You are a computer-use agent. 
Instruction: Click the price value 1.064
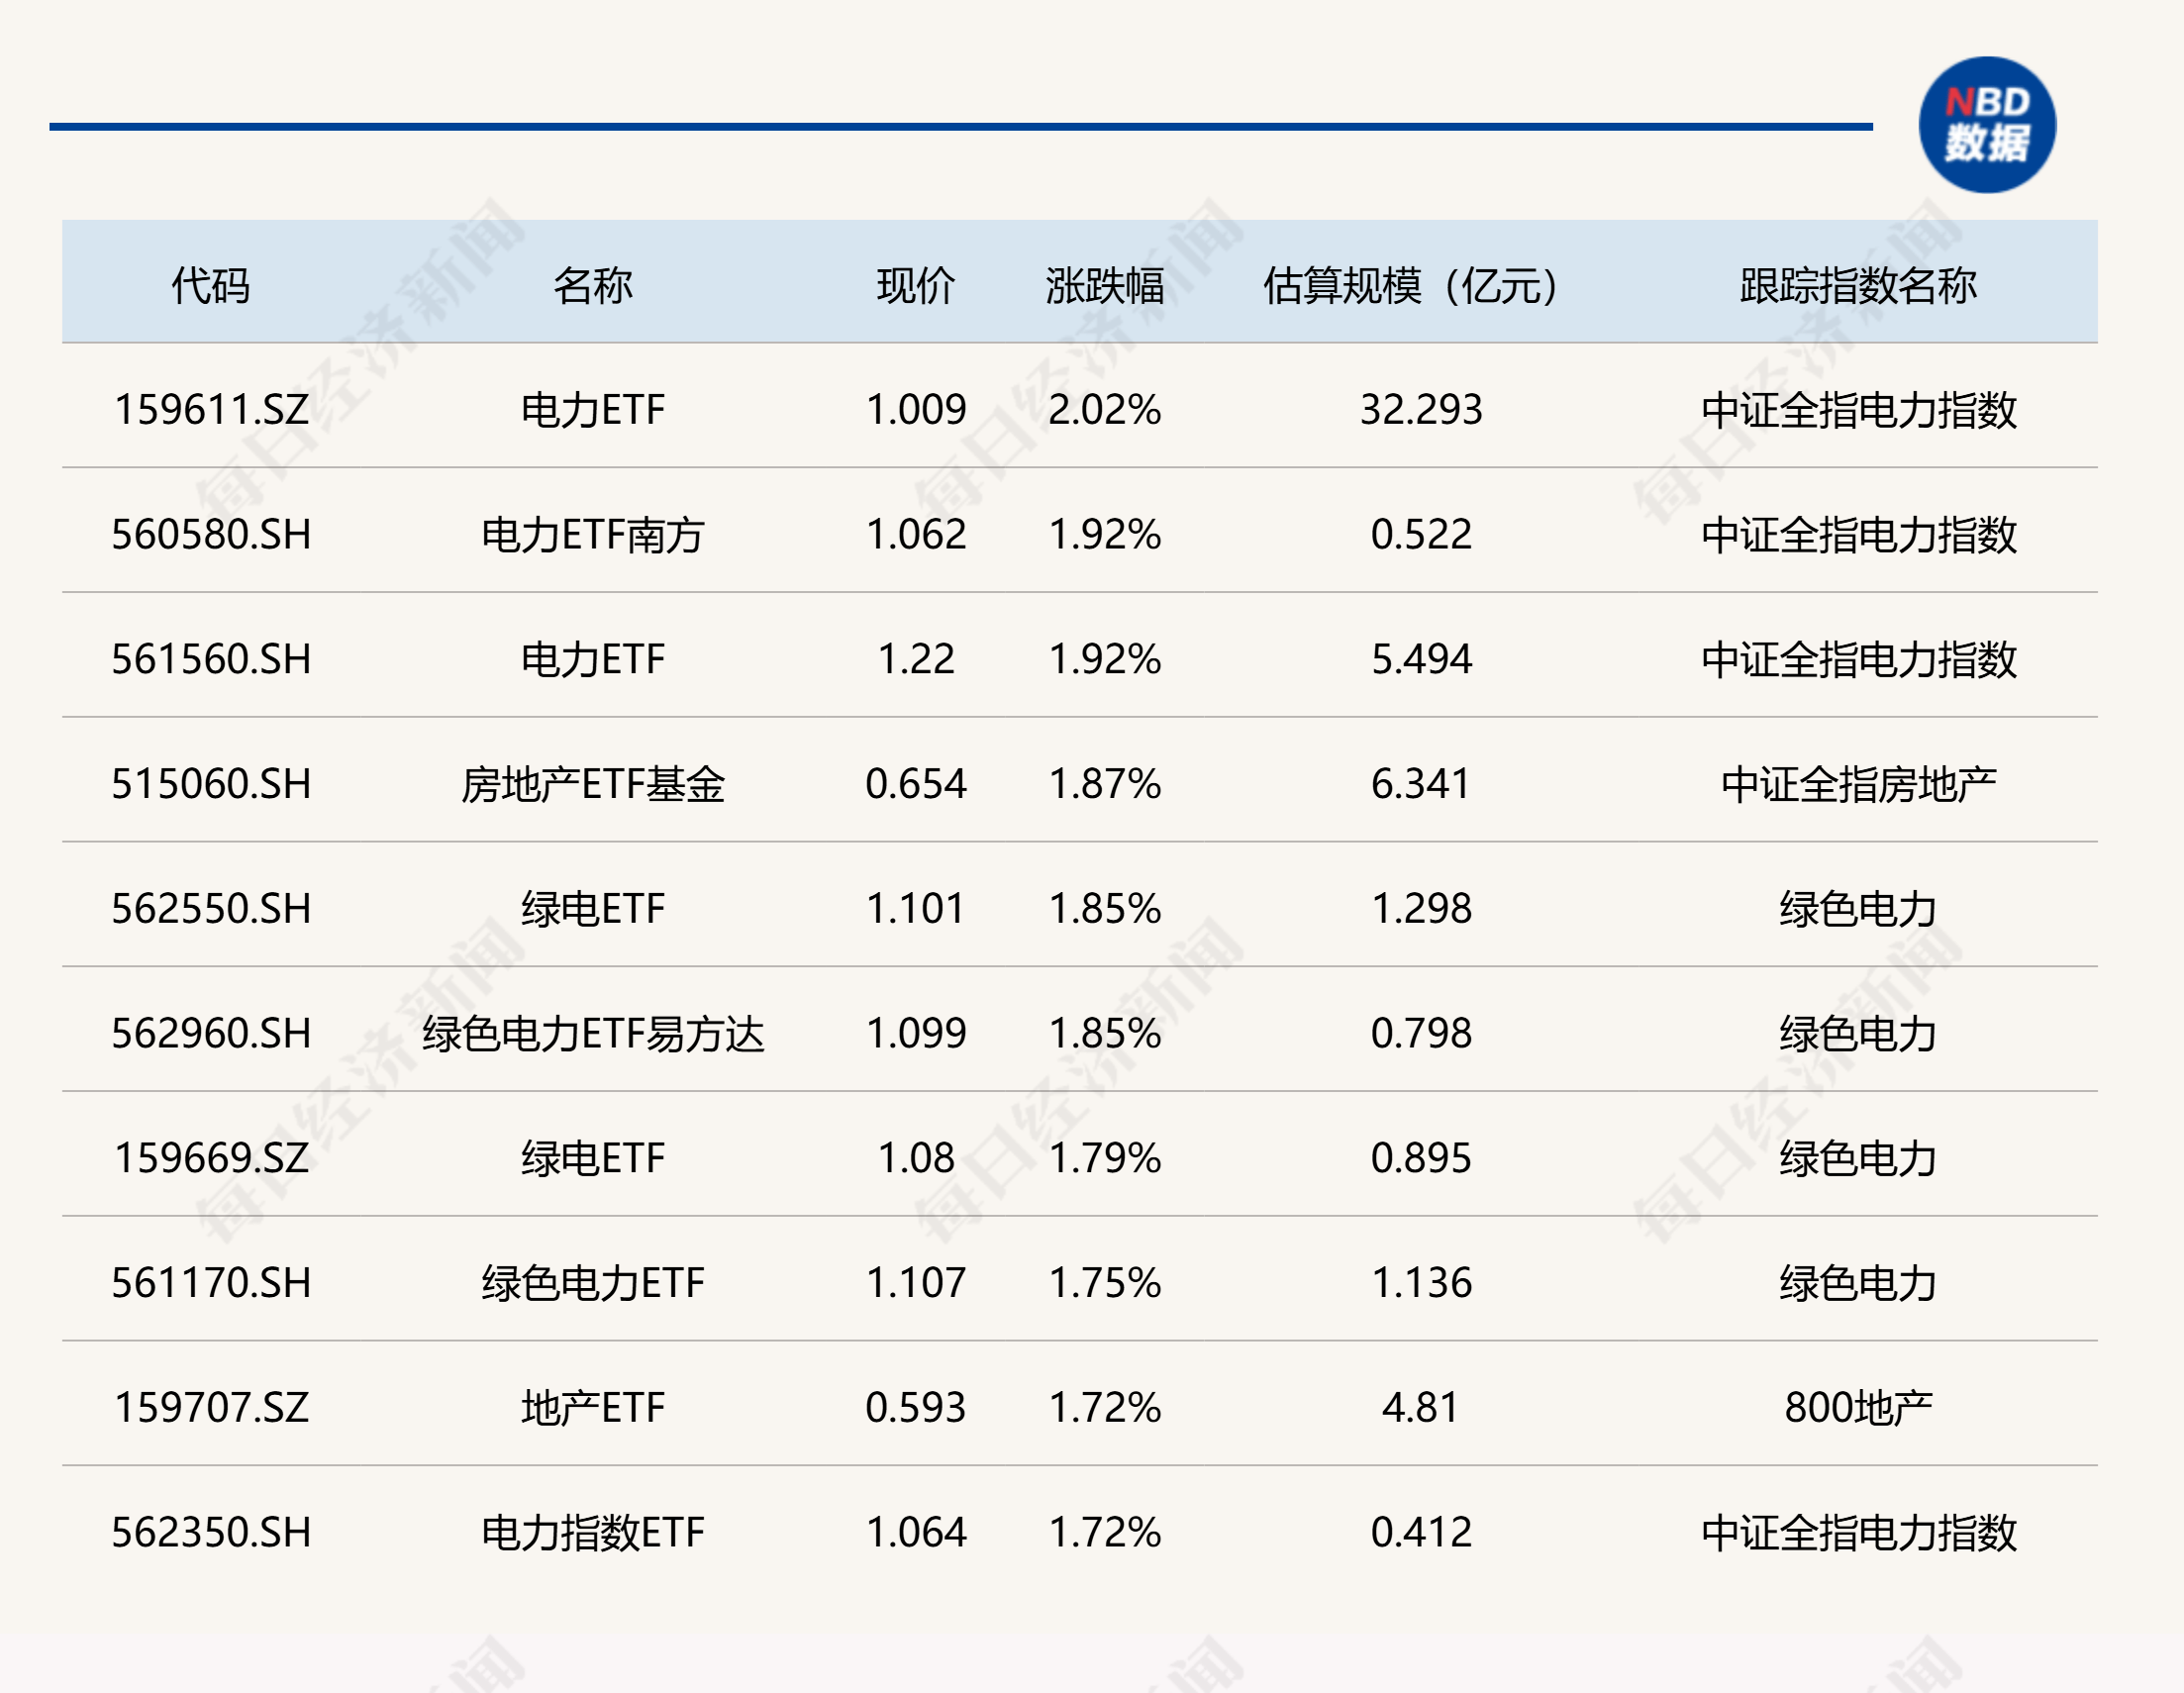pyautogui.click(x=916, y=1532)
